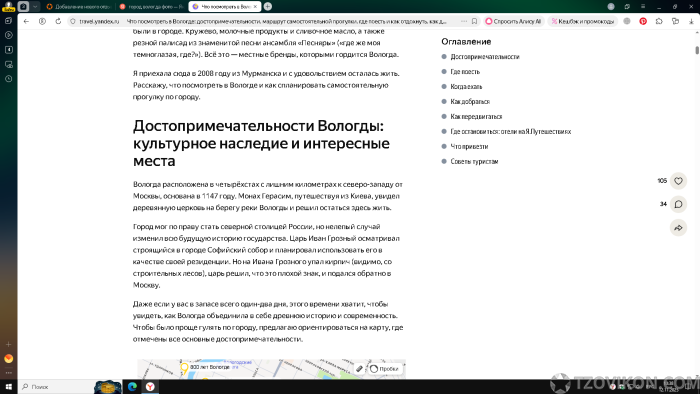Bookmark this page using bookmark icon
The width and height of the screenshot is (700, 394).
475,21
